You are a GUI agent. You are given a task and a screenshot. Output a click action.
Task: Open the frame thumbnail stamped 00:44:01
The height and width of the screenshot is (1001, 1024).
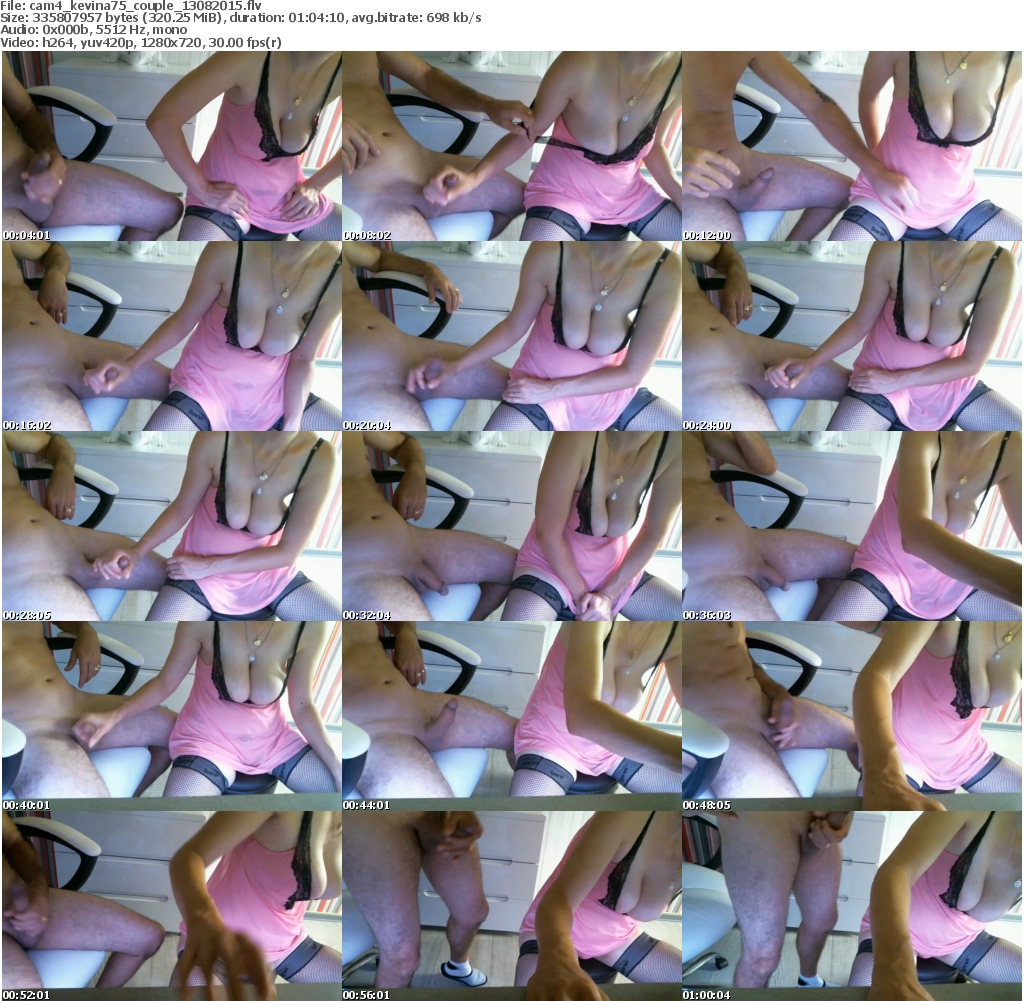(511, 716)
